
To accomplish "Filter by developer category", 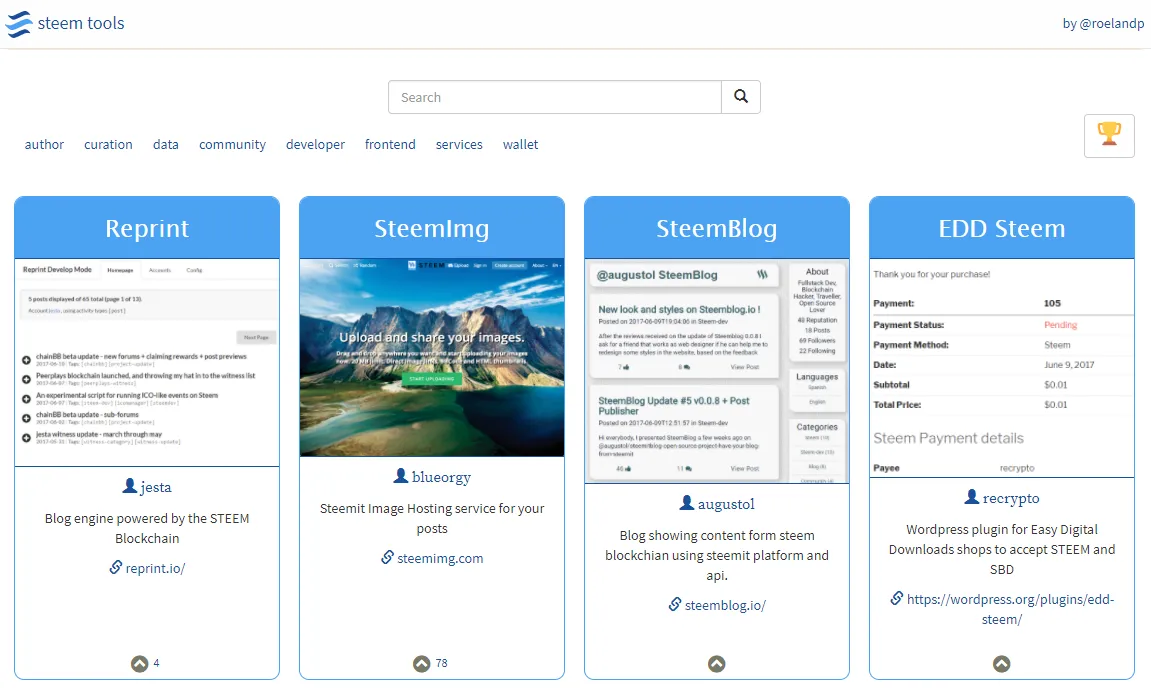I will tap(315, 145).
